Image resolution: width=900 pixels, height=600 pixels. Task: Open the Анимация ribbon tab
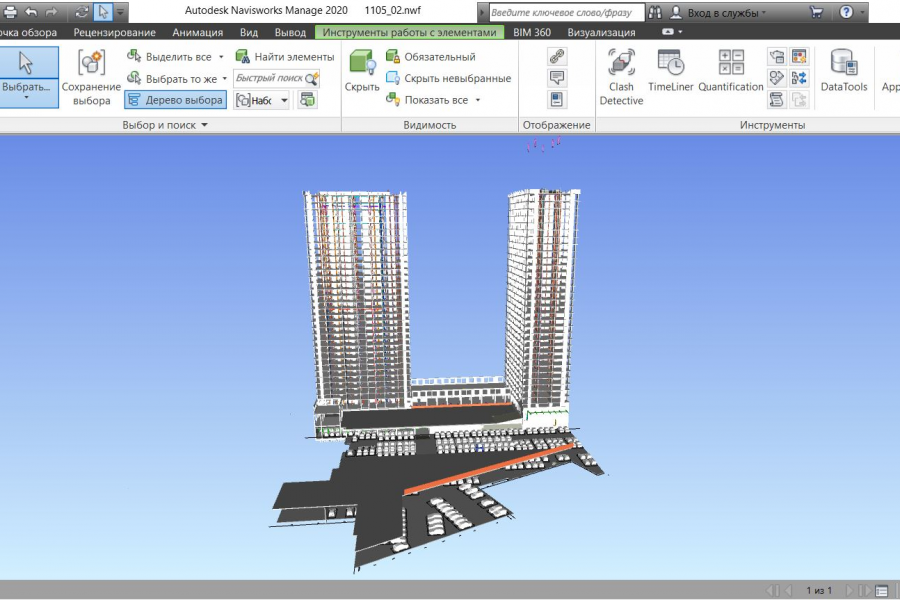(197, 32)
